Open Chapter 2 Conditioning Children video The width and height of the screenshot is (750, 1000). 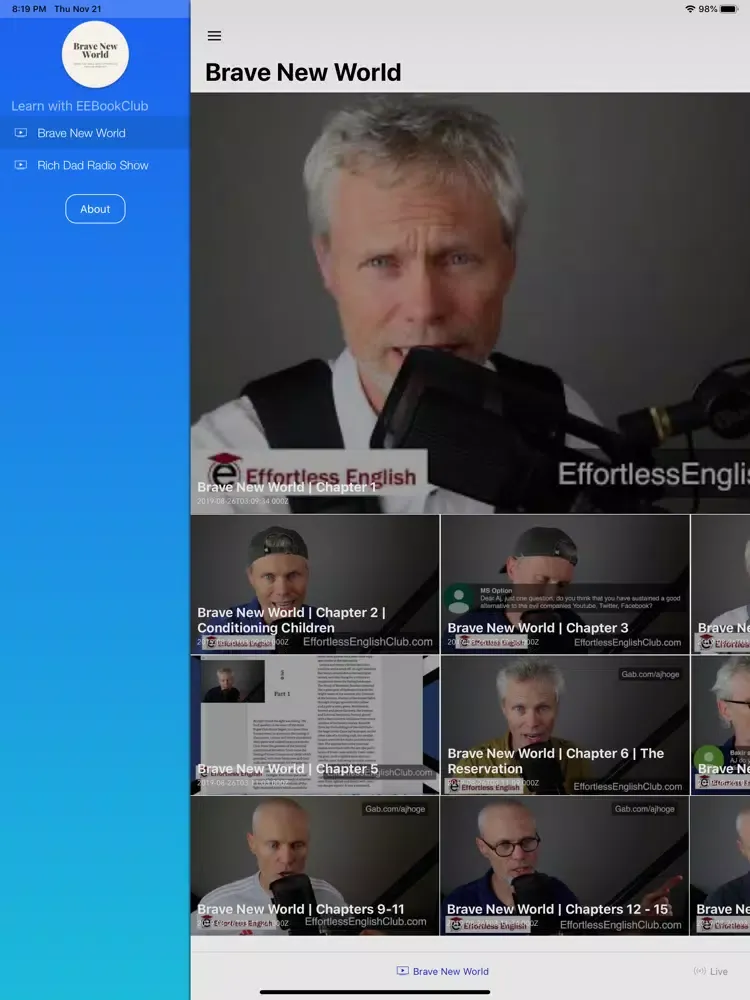pos(315,584)
